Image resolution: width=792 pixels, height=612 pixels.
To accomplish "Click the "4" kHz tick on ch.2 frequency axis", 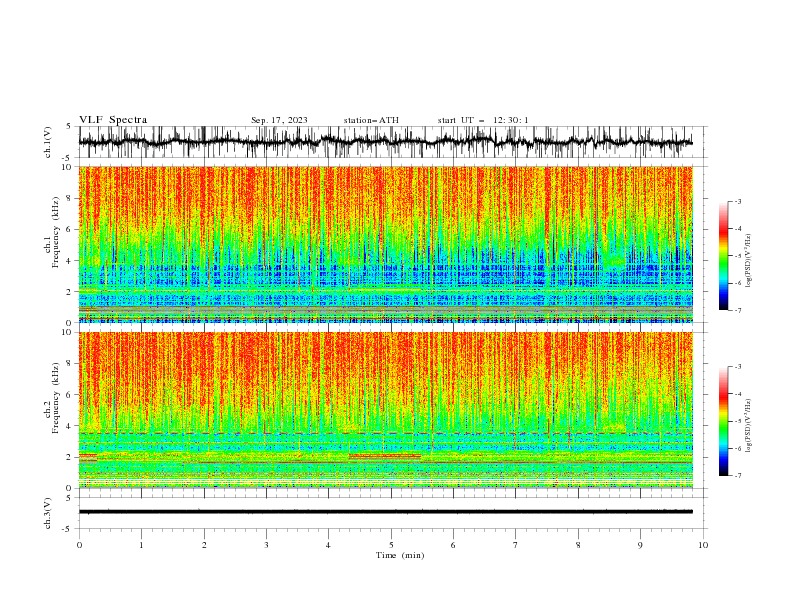I will [69, 426].
